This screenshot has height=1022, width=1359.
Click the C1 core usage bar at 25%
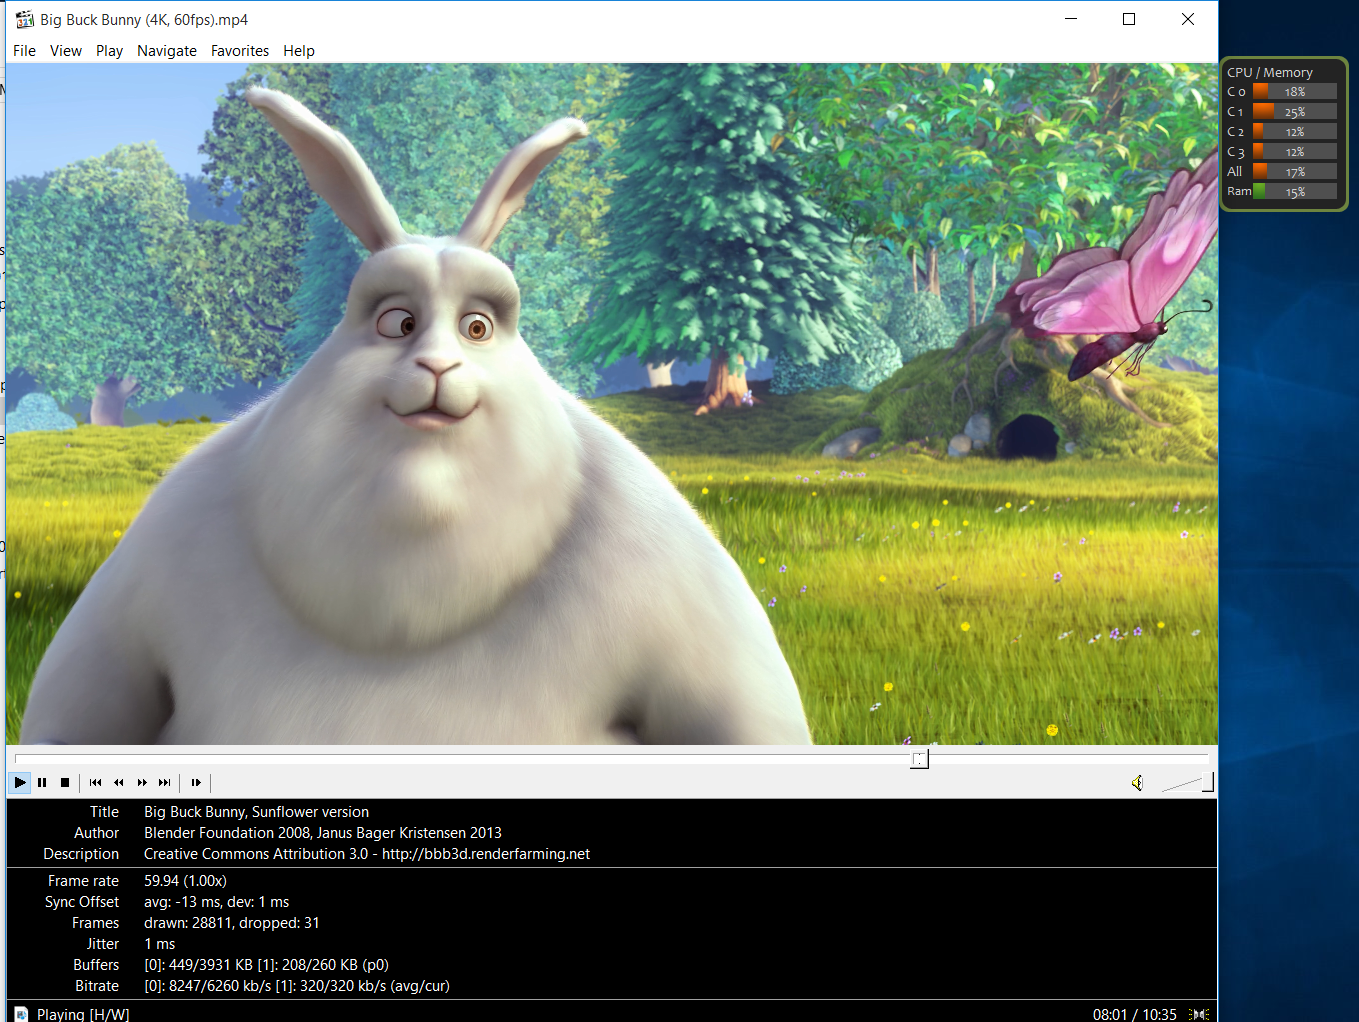(1295, 111)
